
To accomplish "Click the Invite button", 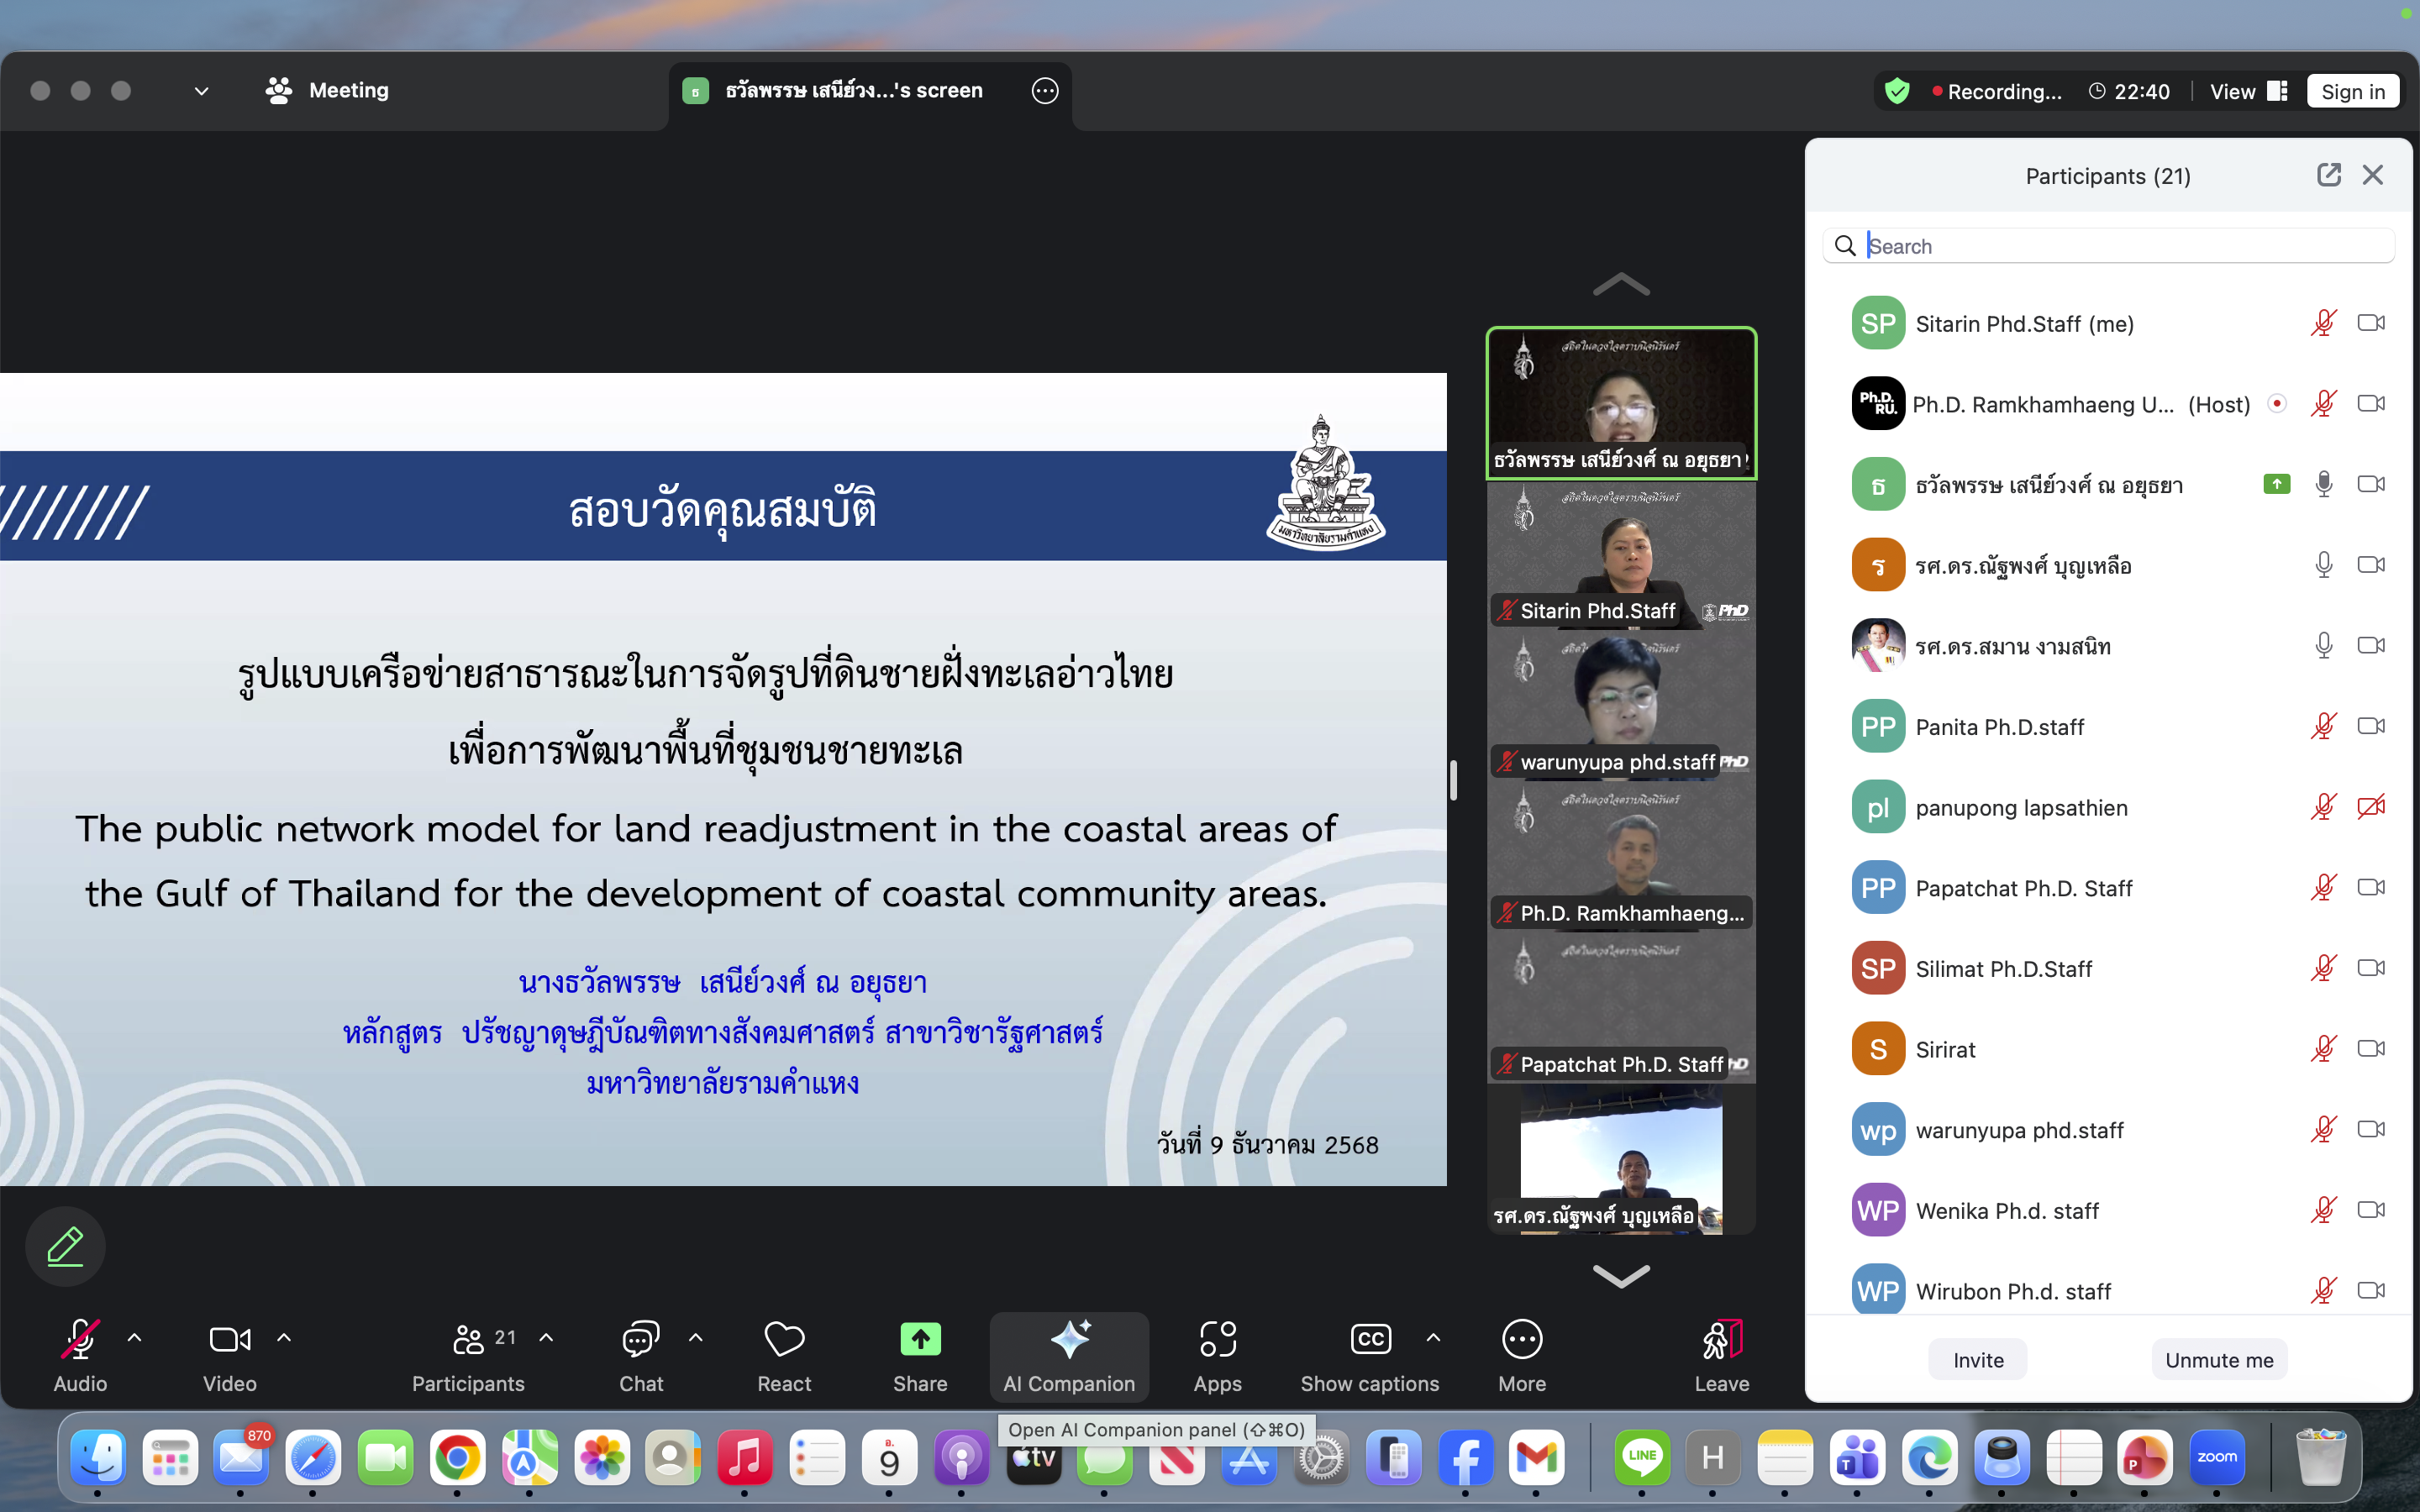I will tap(1977, 1360).
